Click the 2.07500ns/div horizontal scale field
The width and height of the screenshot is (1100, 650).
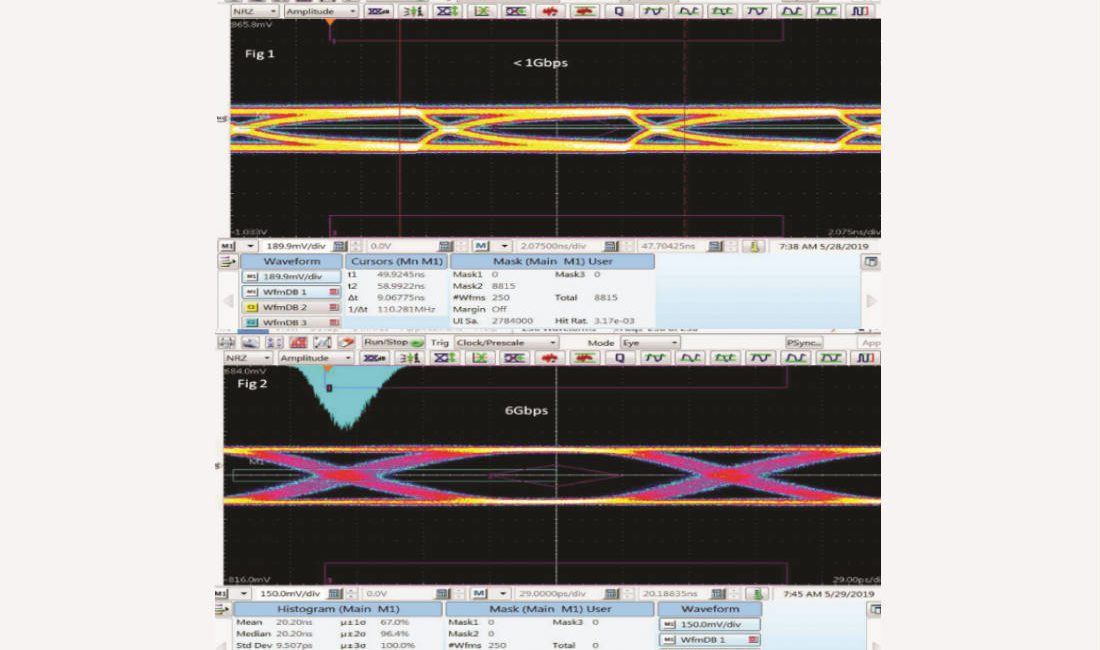(559, 246)
